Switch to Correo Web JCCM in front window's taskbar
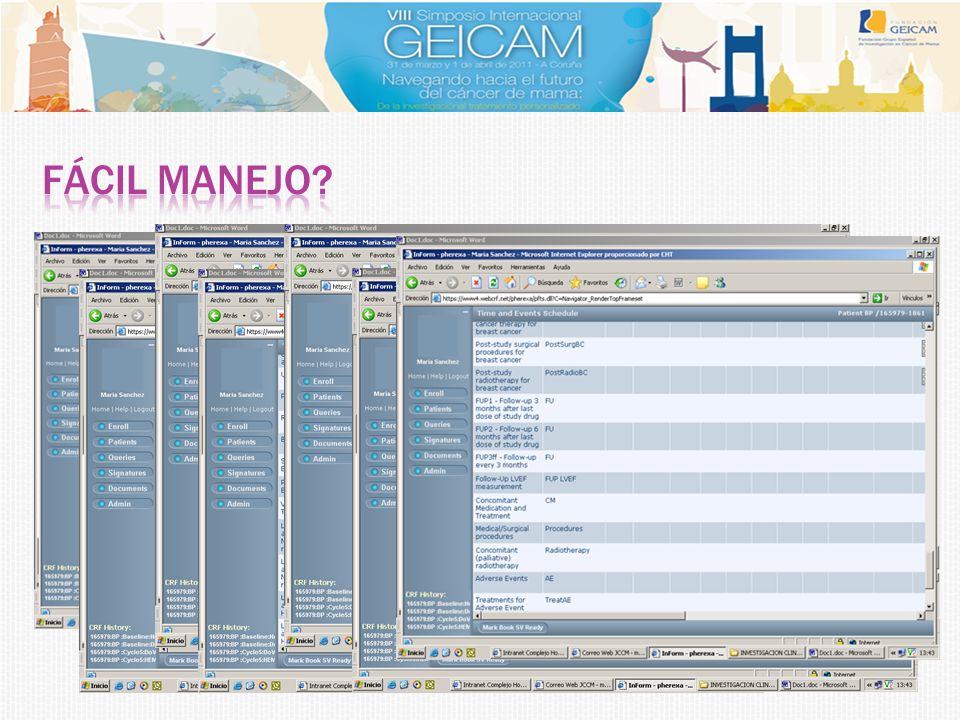960x720 pixels. pyautogui.click(x=608, y=653)
